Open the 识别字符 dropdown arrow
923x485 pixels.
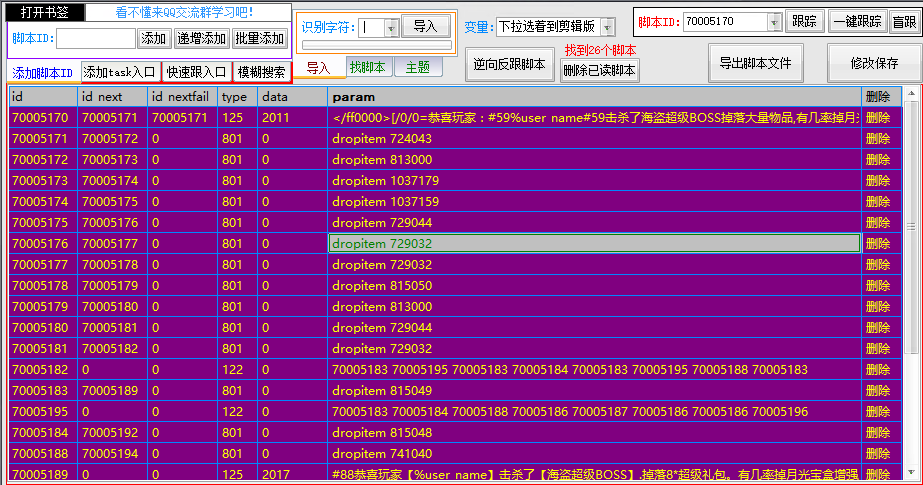(x=390, y=28)
